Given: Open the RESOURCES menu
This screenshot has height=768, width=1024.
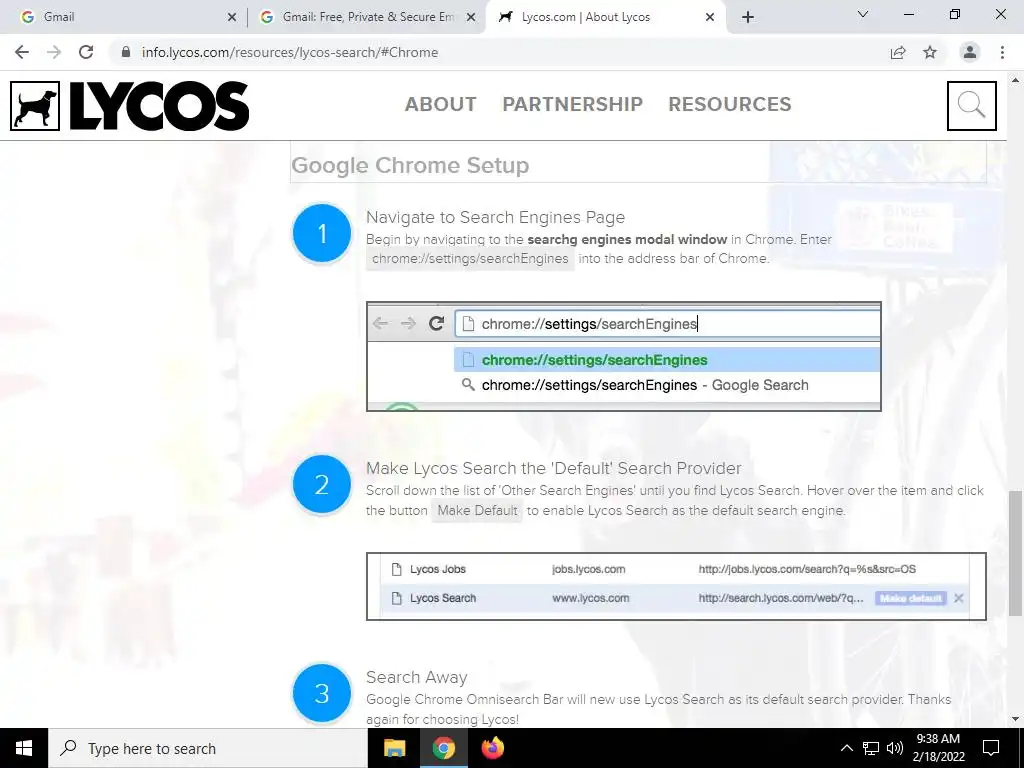Looking at the screenshot, I should click(729, 104).
